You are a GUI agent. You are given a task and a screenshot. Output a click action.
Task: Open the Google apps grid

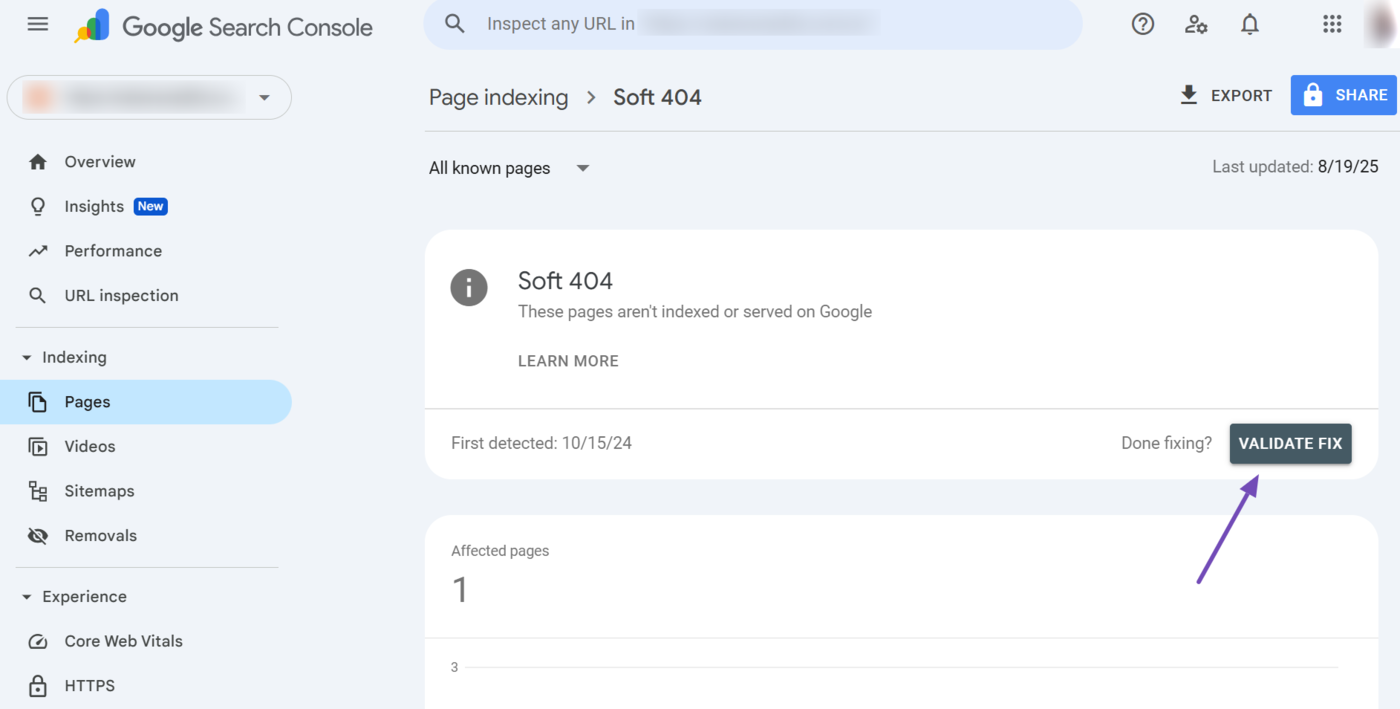(x=1332, y=24)
